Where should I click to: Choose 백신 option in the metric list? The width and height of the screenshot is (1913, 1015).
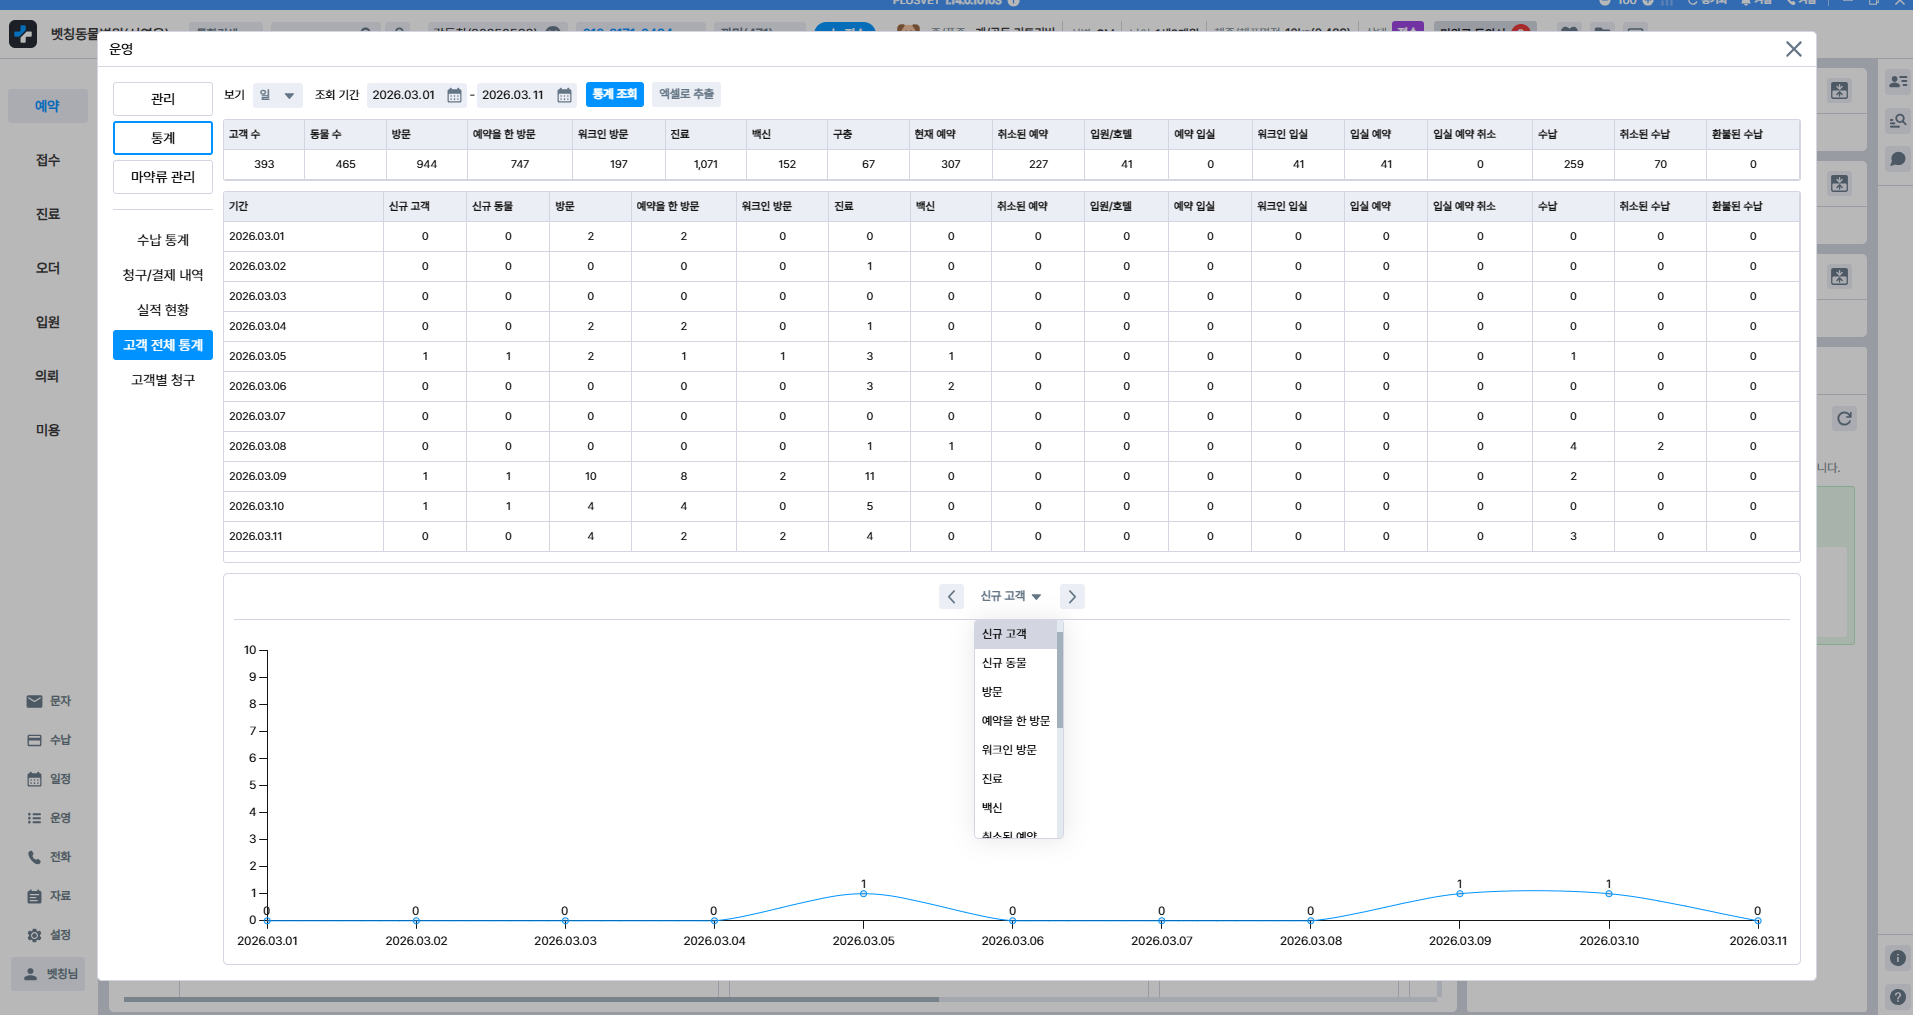coord(992,808)
